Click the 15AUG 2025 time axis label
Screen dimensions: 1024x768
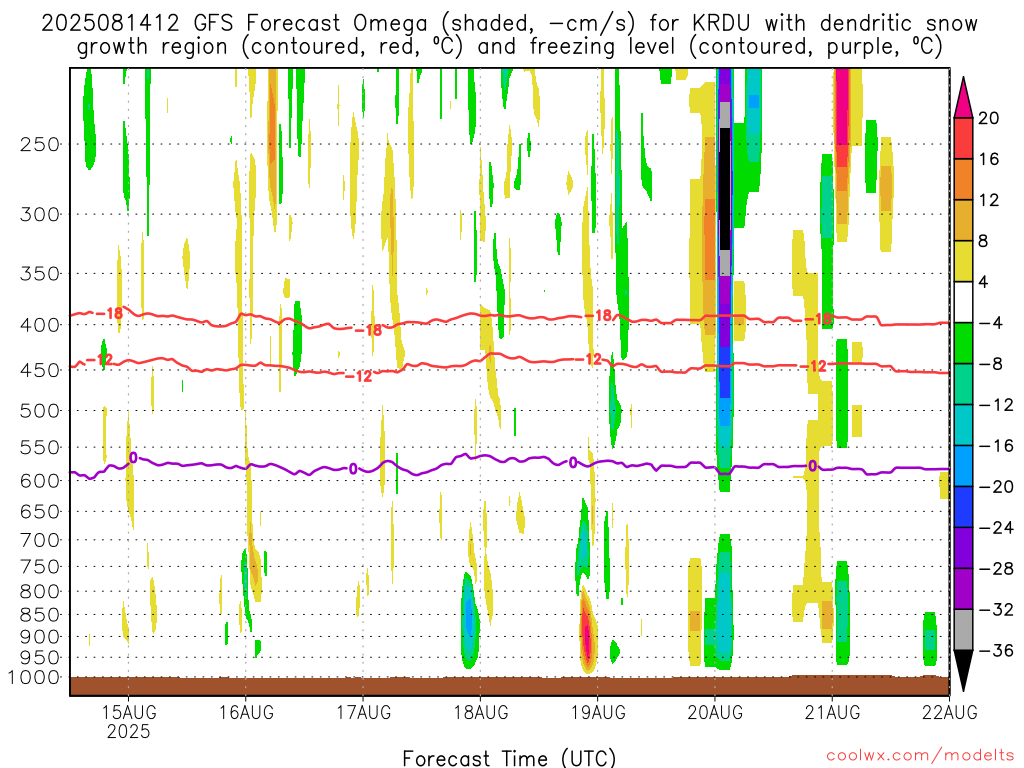pos(129,721)
